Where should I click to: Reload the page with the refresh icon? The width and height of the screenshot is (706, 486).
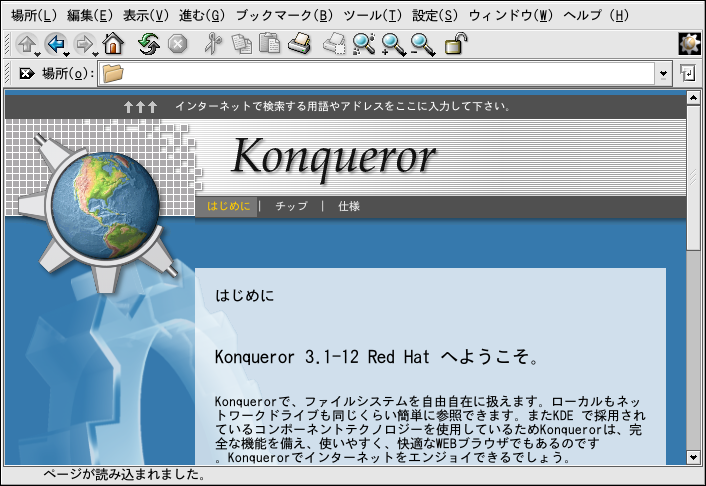(148, 43)
